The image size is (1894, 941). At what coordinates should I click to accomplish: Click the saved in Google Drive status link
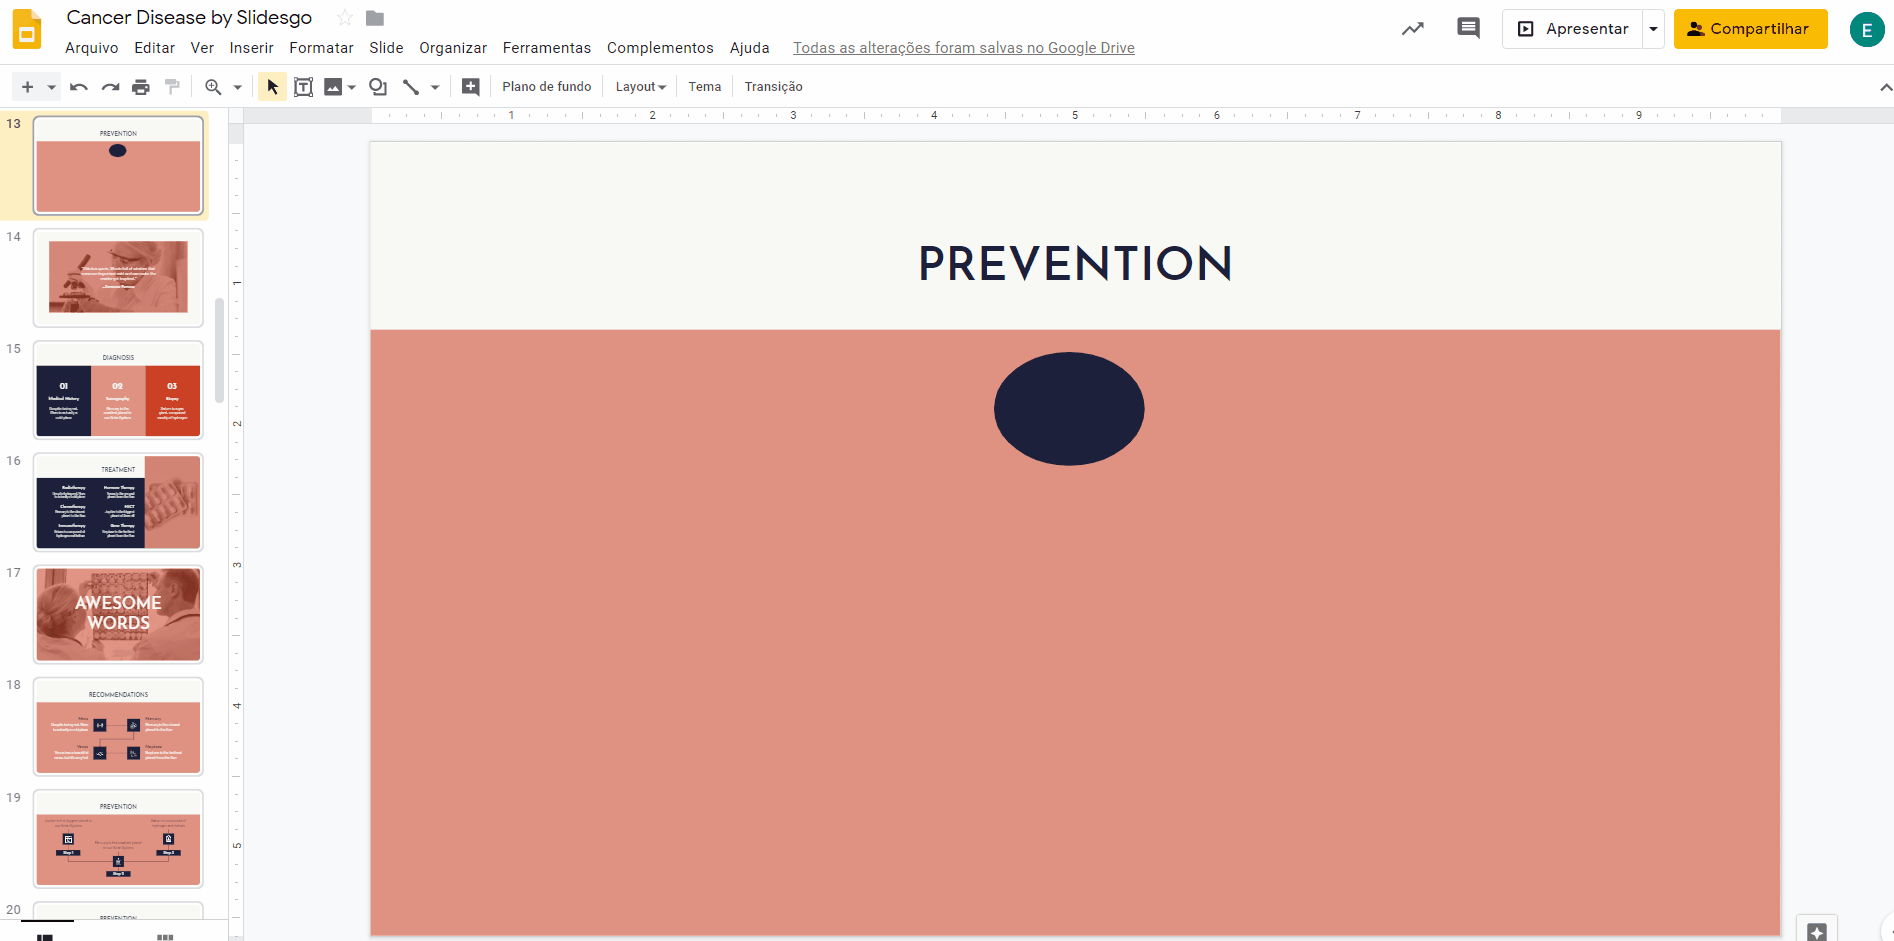tap(964, 48)
